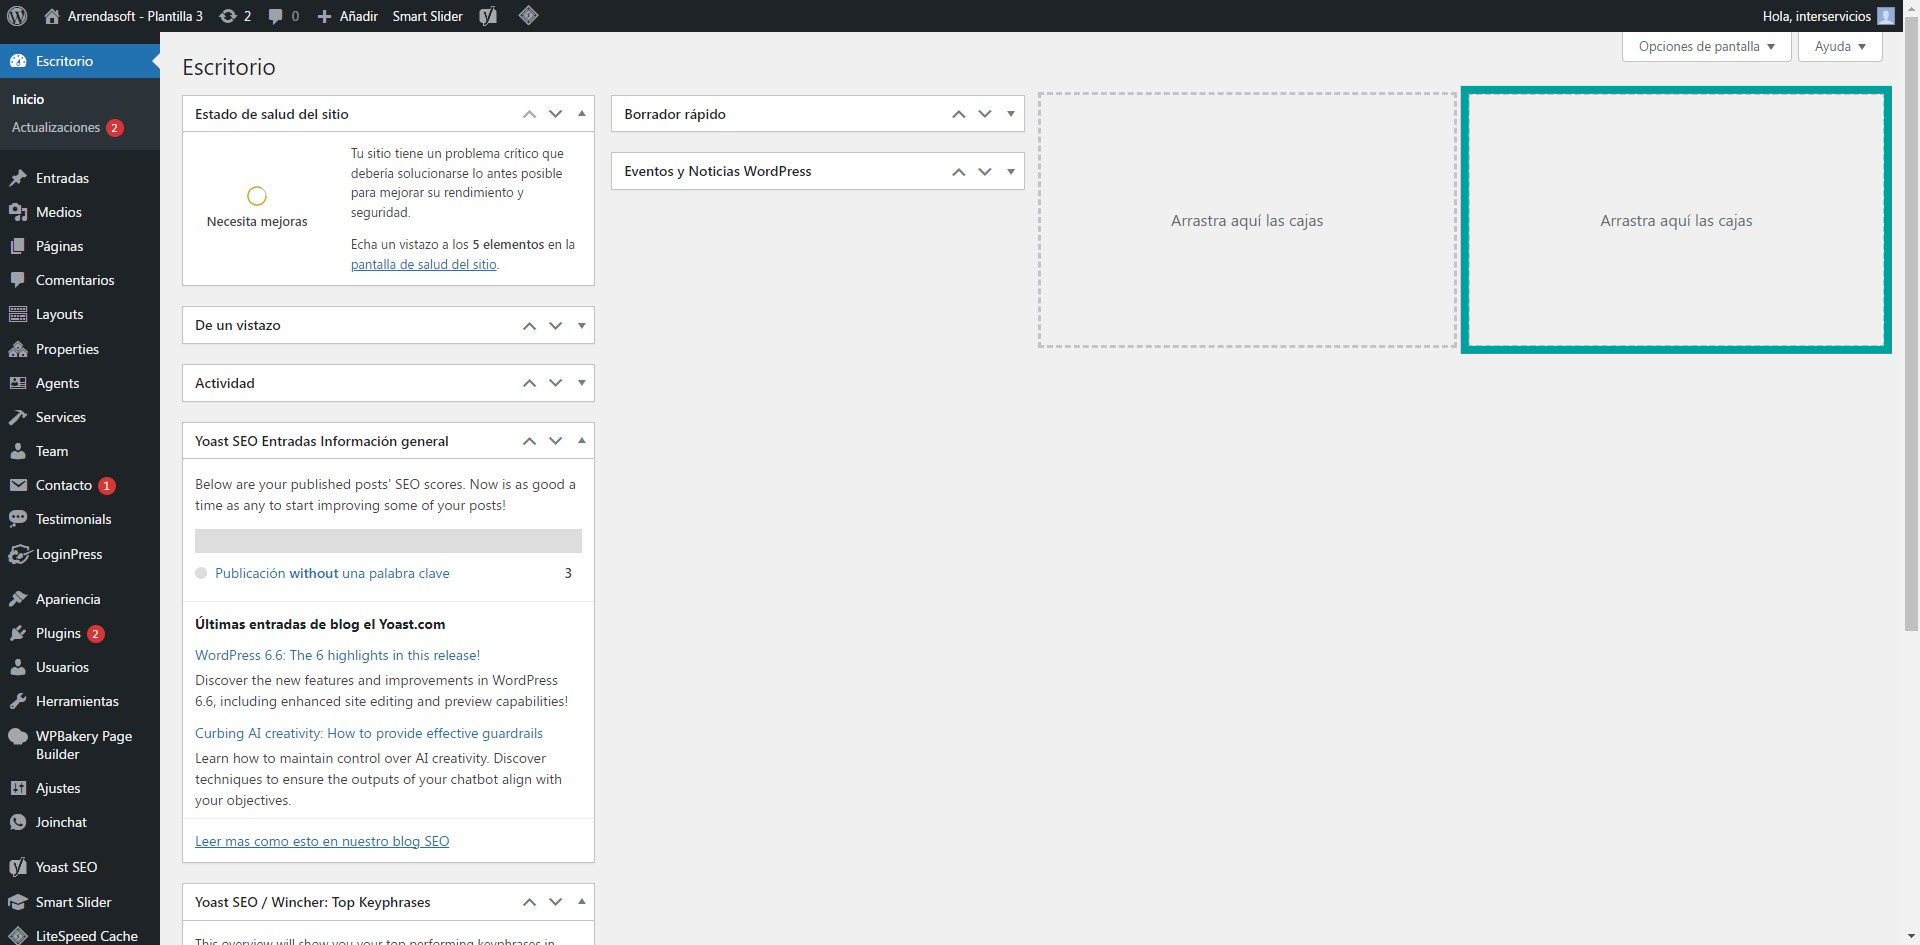Open Añadir menu in admin bar
The width and height of the screenshot is (1920, 945).
coord(347,16)
